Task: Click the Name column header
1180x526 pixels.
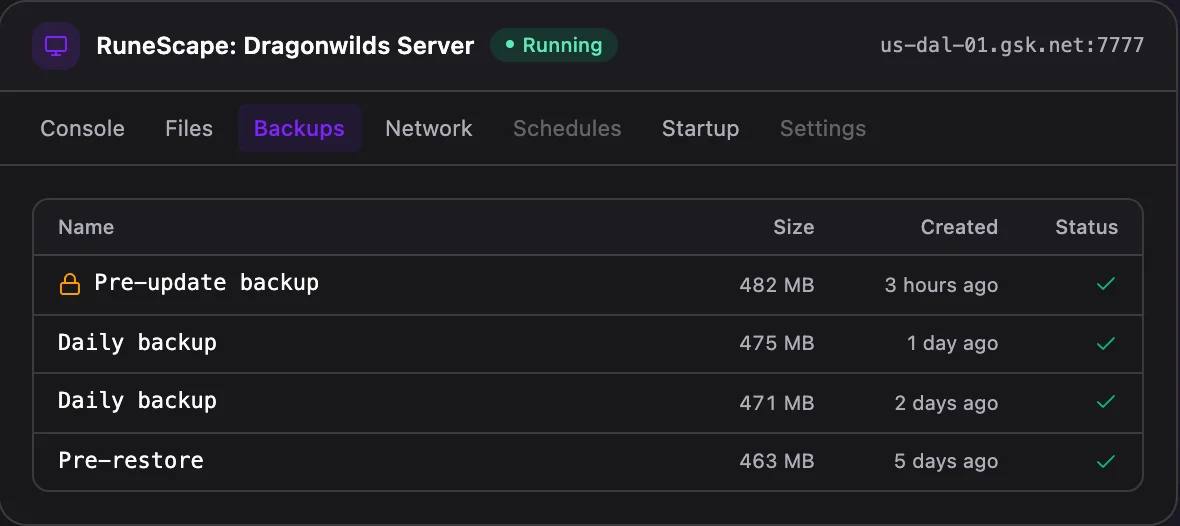Action: tap(86, 227)
